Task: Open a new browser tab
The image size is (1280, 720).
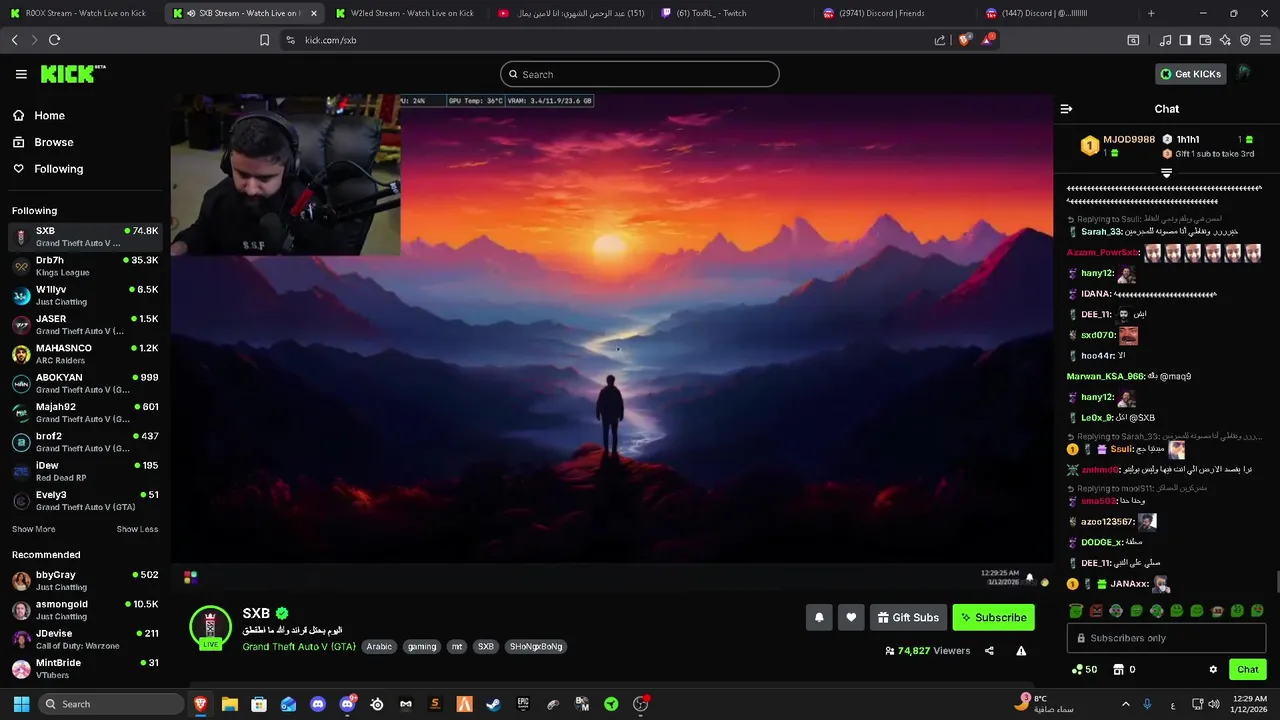Action: tap(1151, 13)
